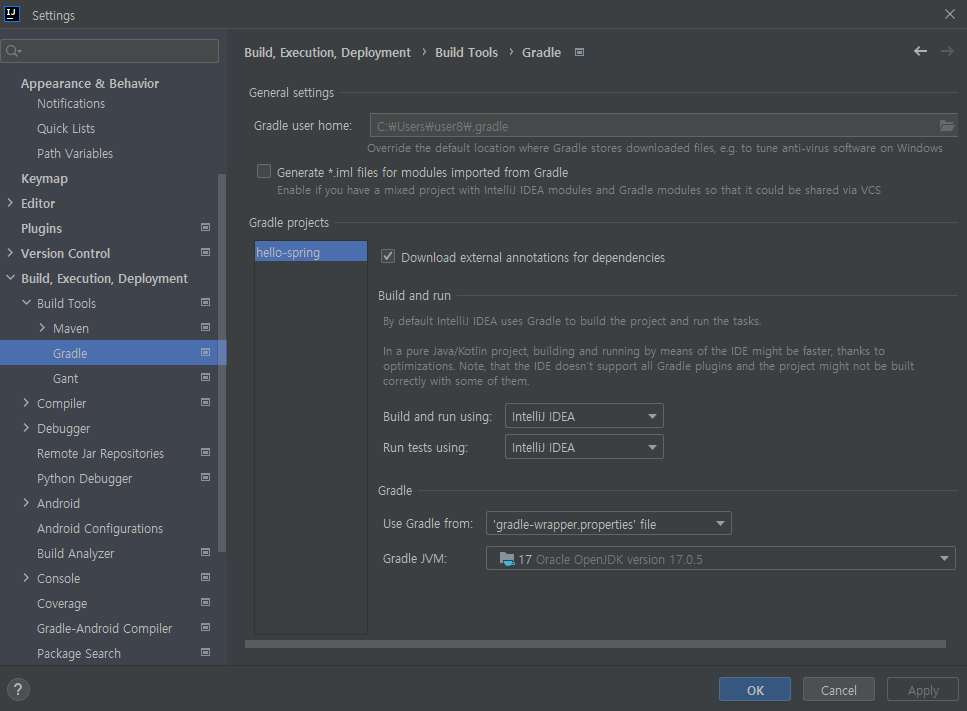Click project icon beside Package Search
Image resolution: width=967 pixels, height=711 pixels.
coord(206,652)
